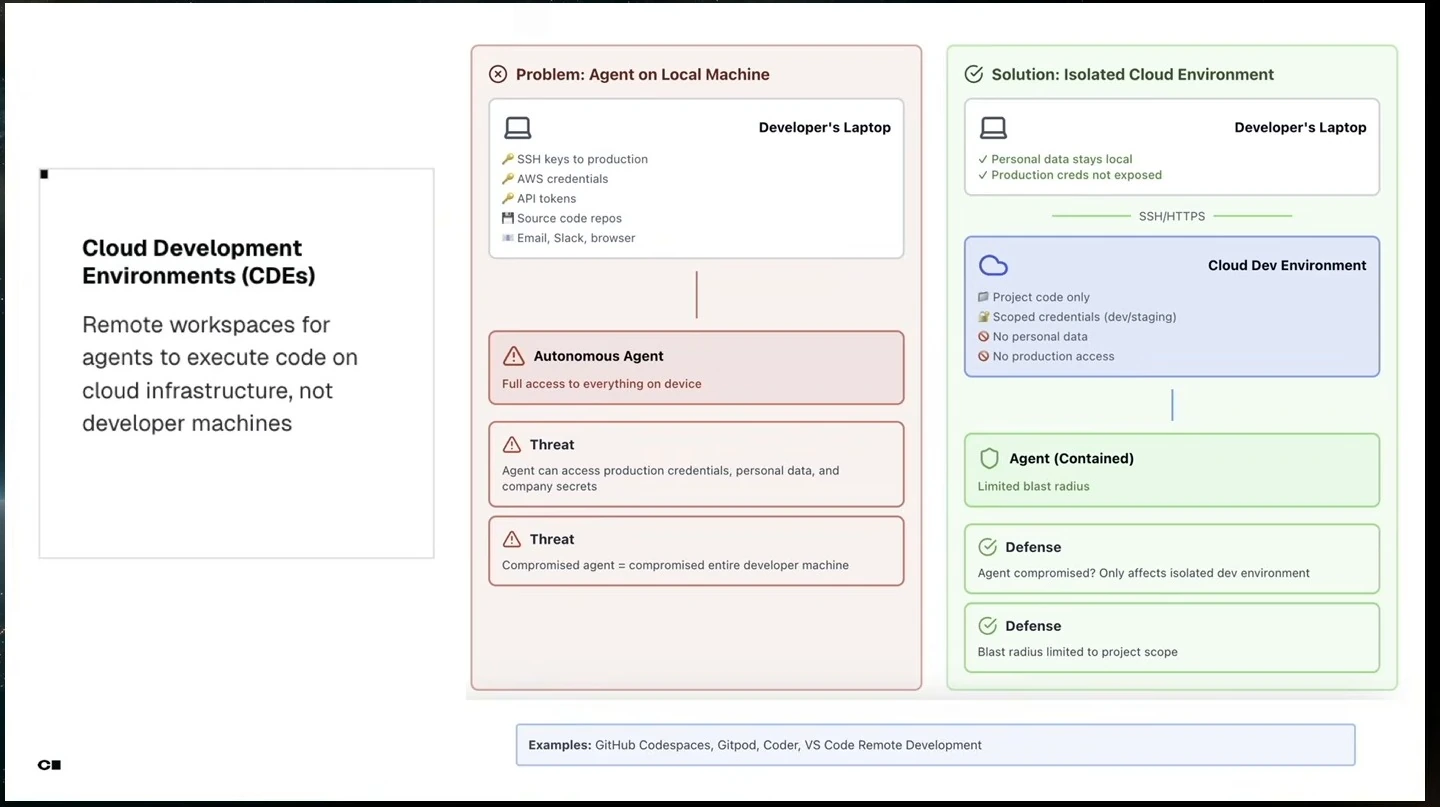This screenshot has width=1440, height=807.
Task: Click 'Agent can access production credentials' threat text
Action: pyautogui.click(x=671, y=478)
